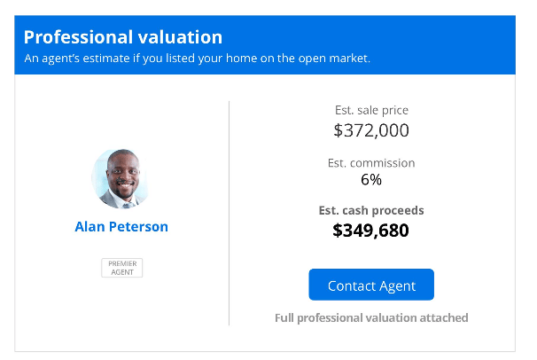Screen dimensions: 537x360
Task: Click the Est. cash proceeds label
Action: (371, 210)
